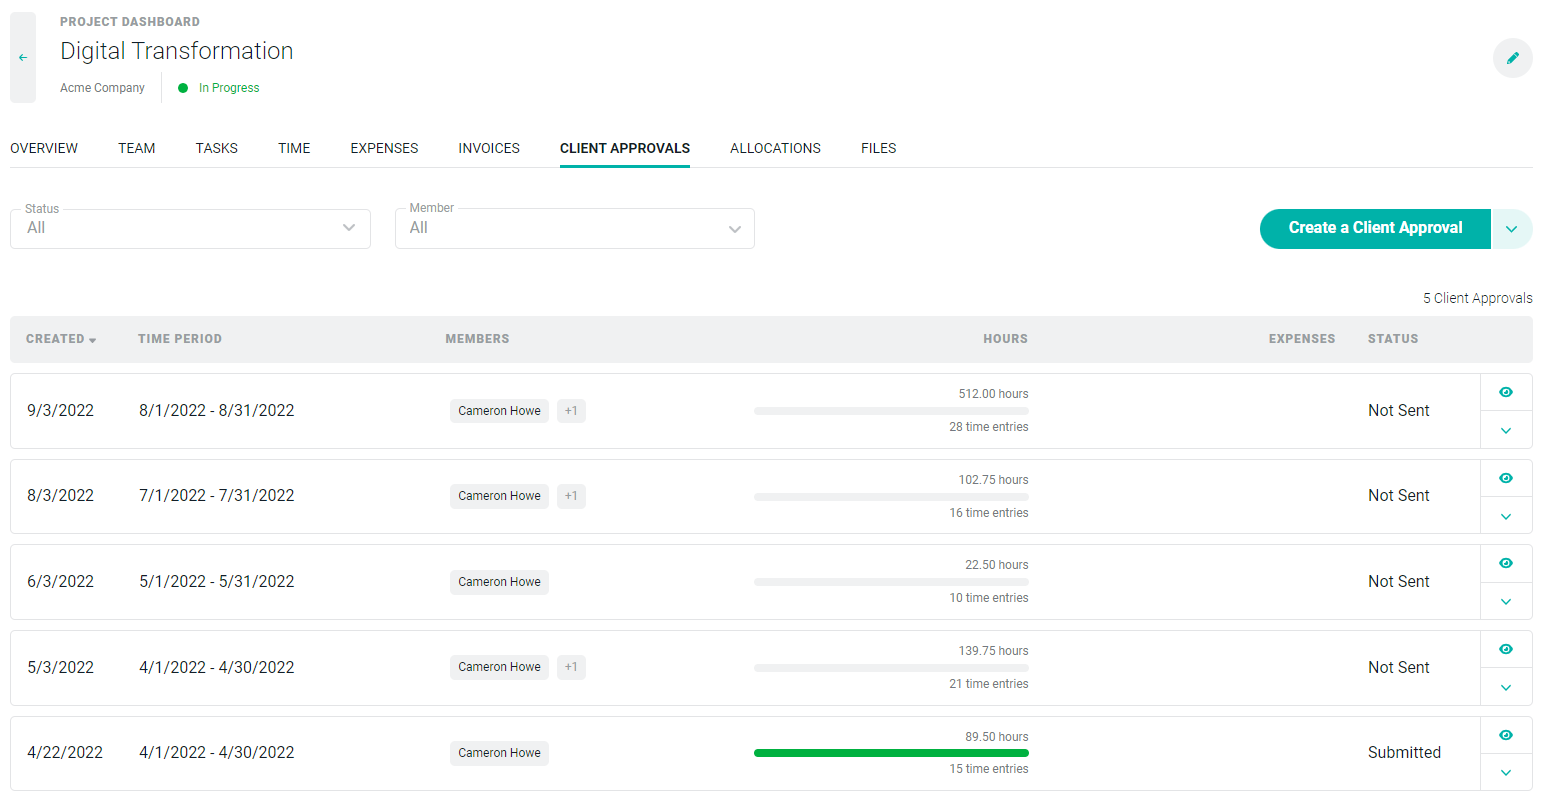
Task: View the 4/22/2022 approval via eye icon
Action: point(1506,735)
